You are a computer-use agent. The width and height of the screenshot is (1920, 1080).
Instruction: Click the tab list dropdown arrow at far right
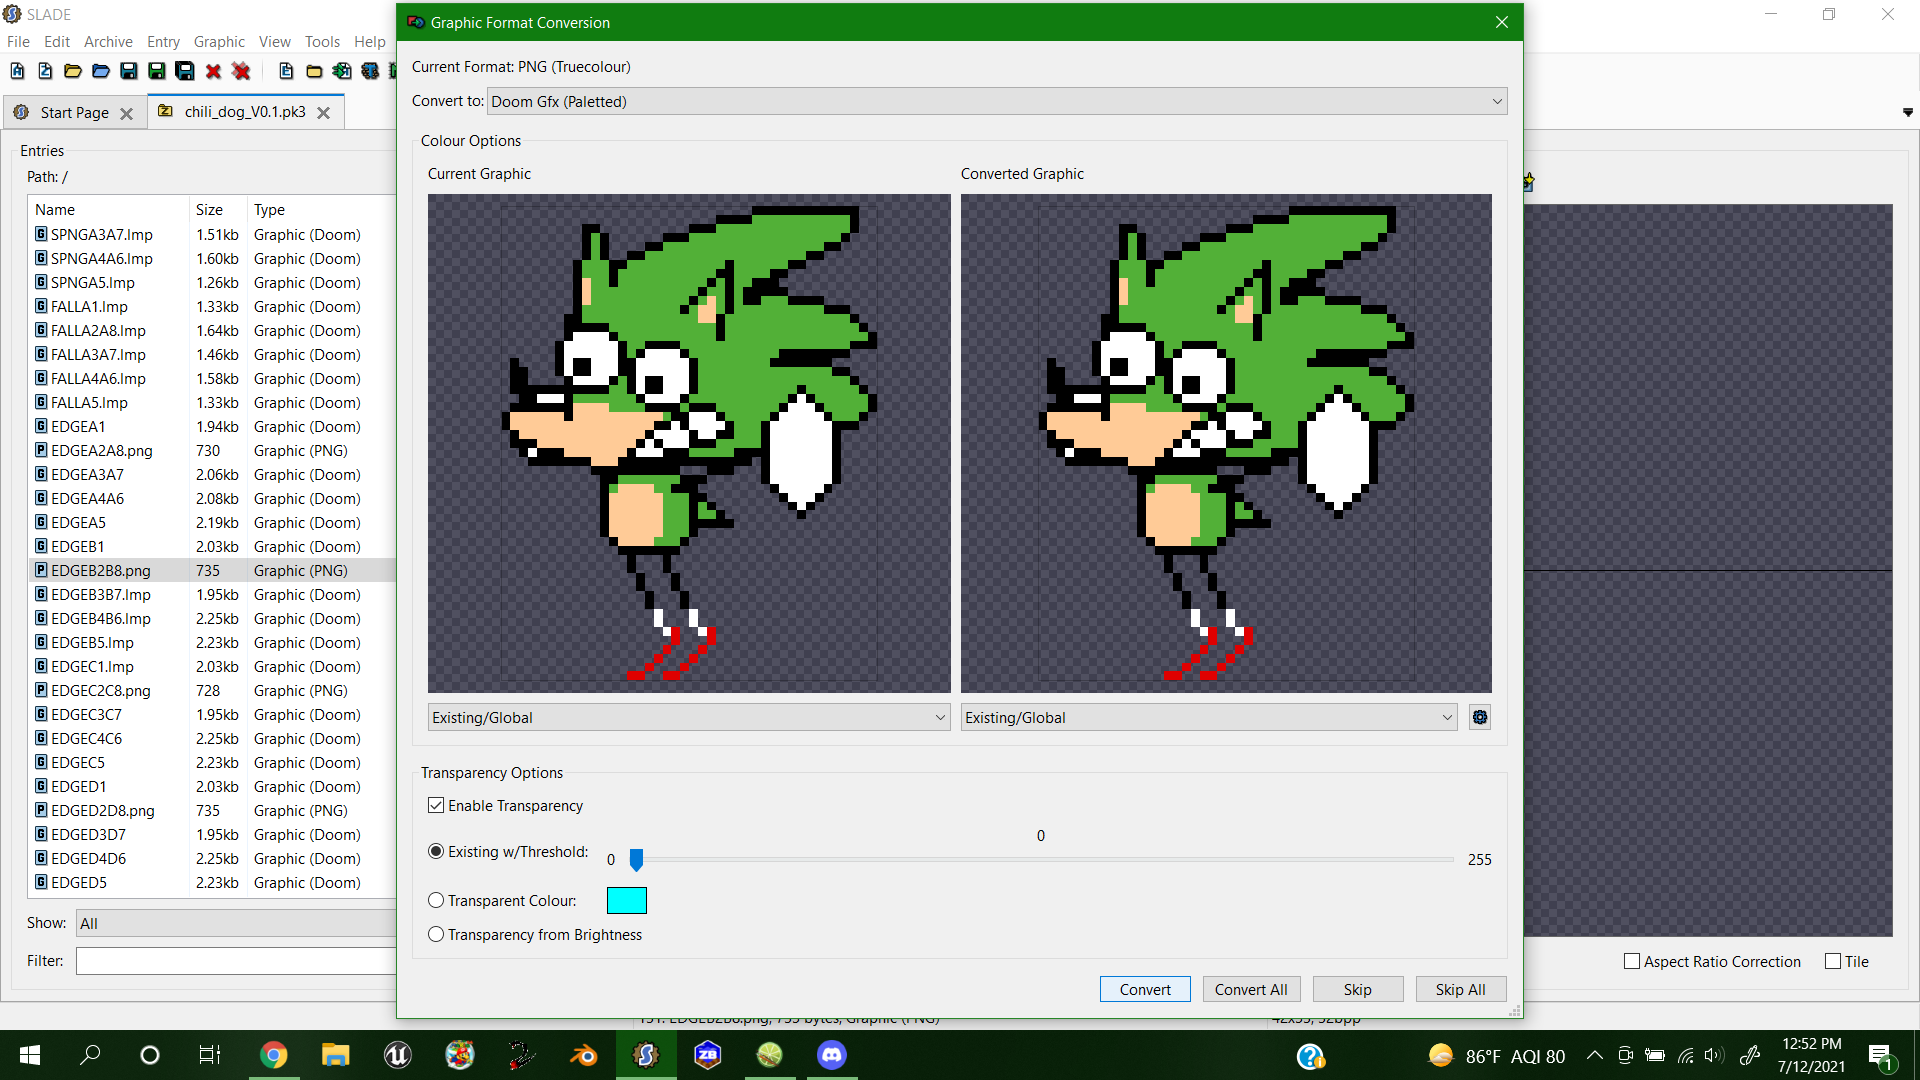click(x=1908, y=113)
